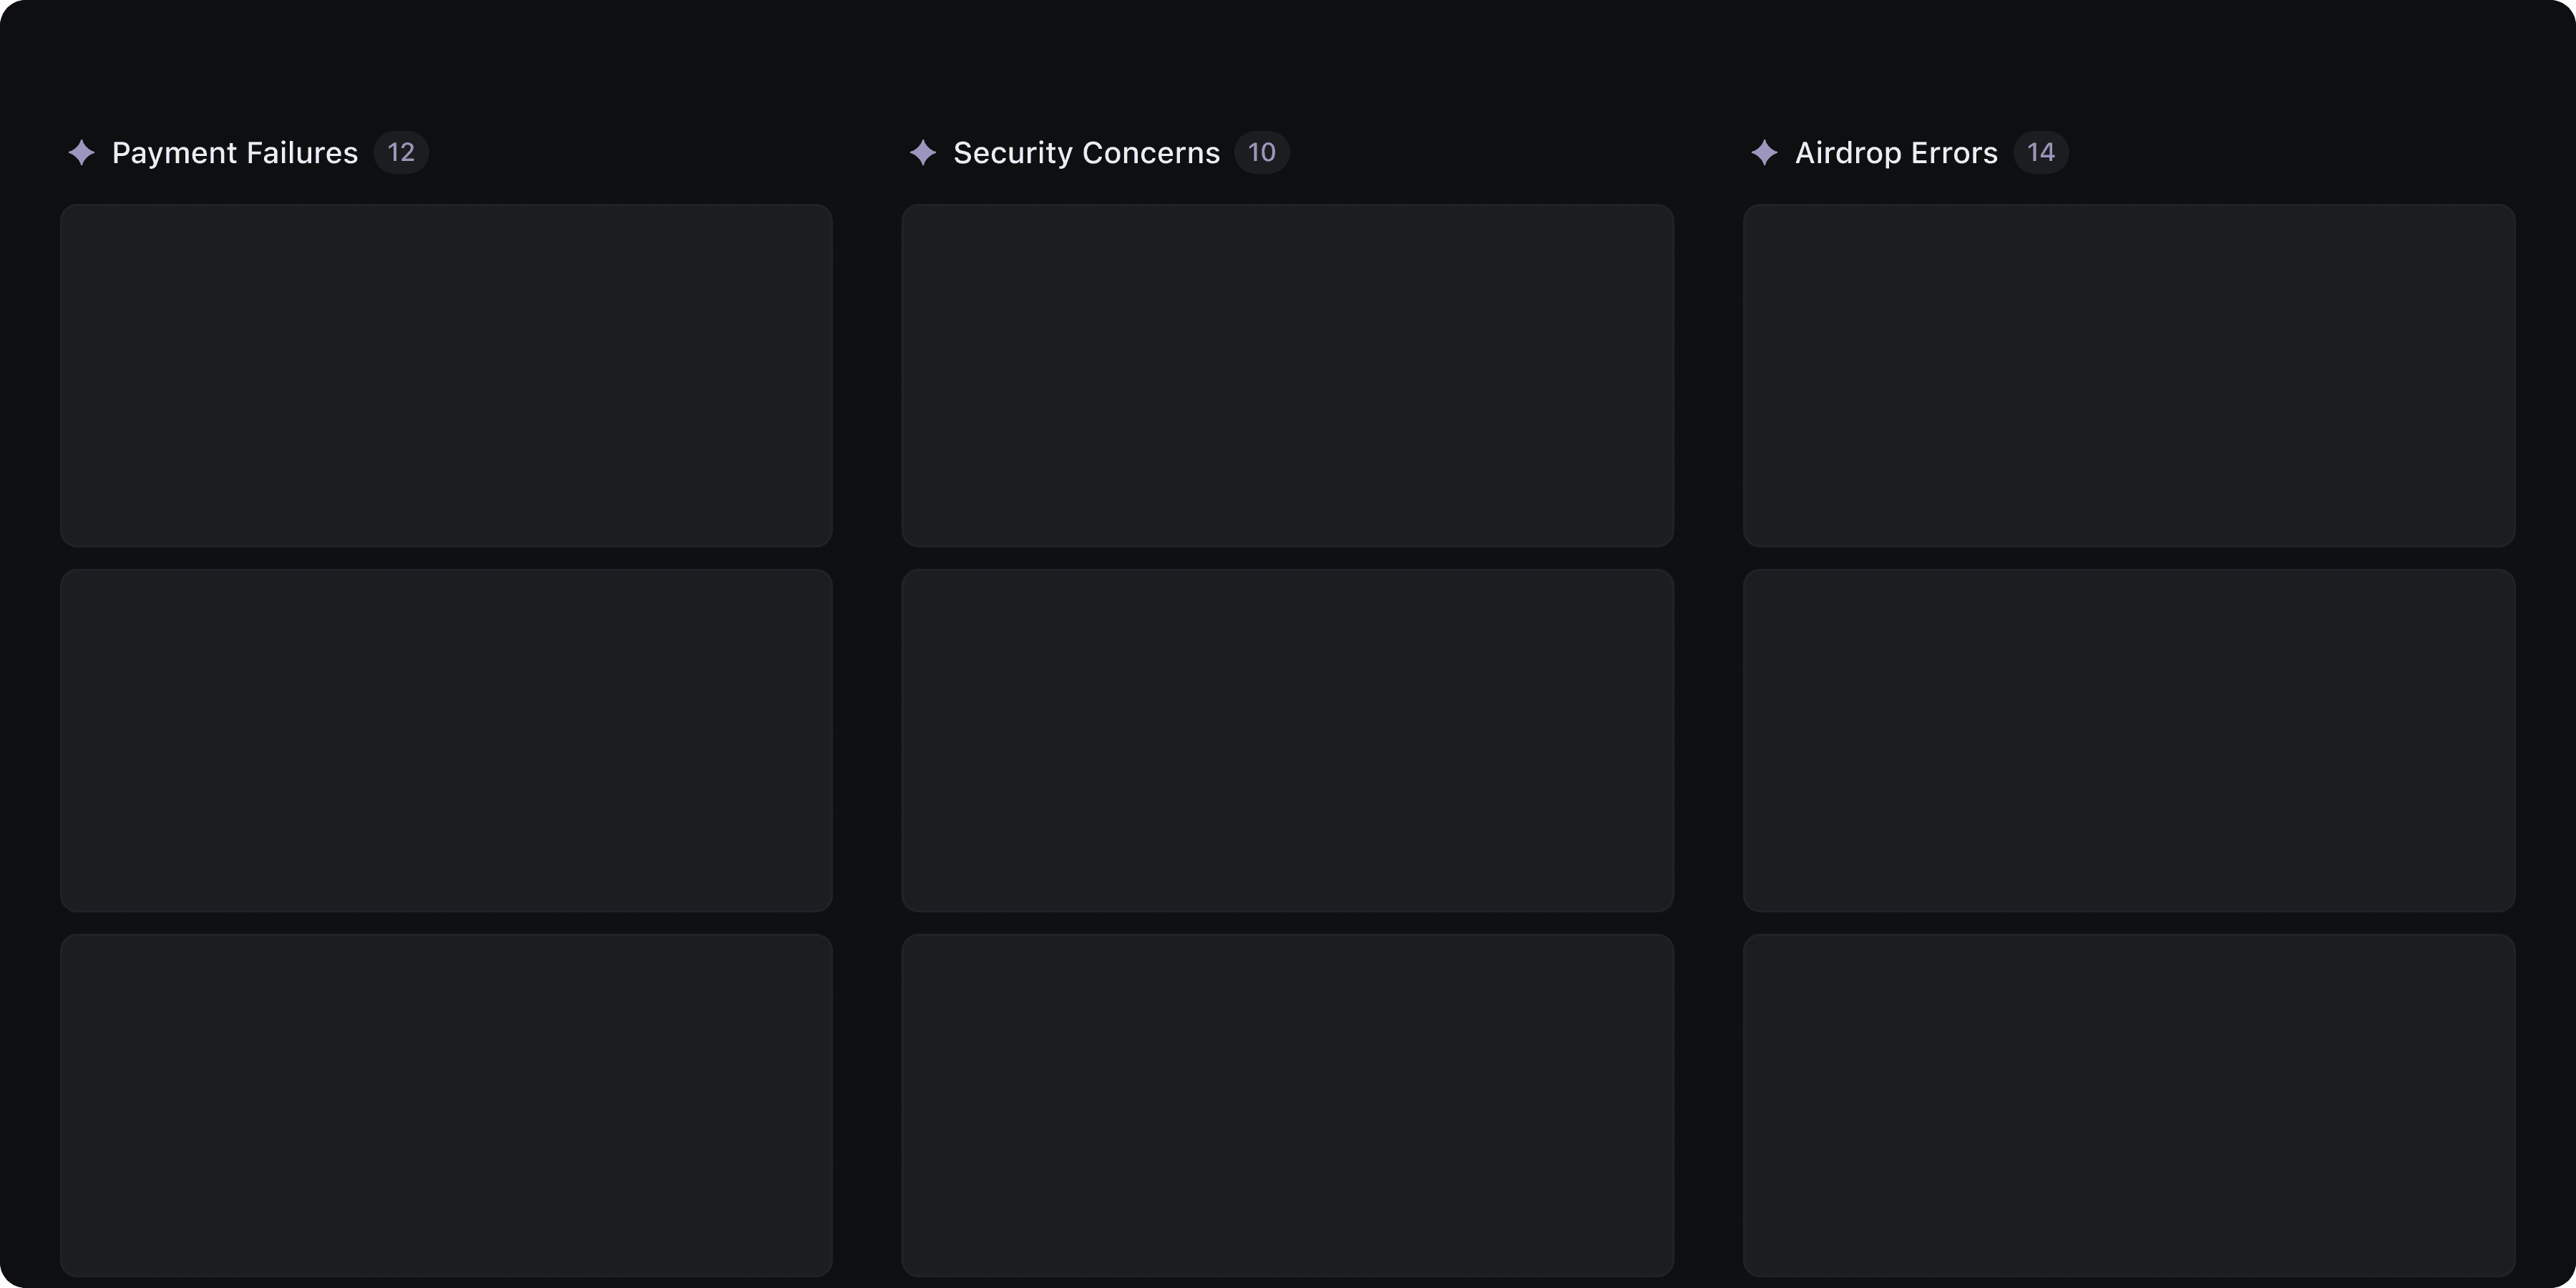Open the Payment Failures category title

coord(234,153)
